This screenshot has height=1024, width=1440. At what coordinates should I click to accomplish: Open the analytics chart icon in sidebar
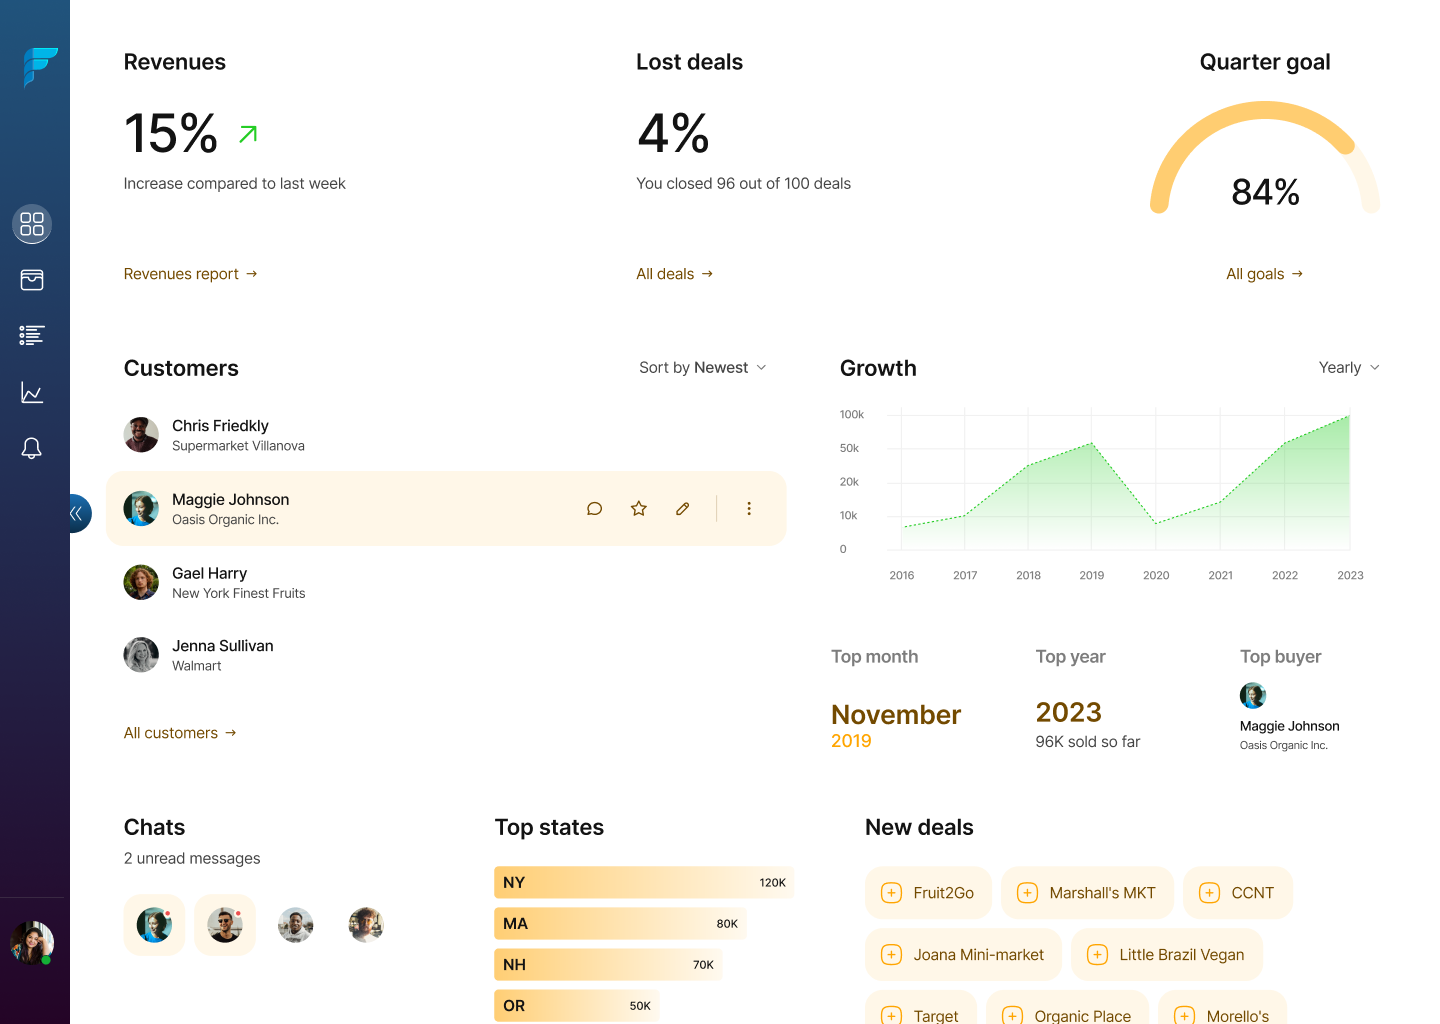point(32,392)
